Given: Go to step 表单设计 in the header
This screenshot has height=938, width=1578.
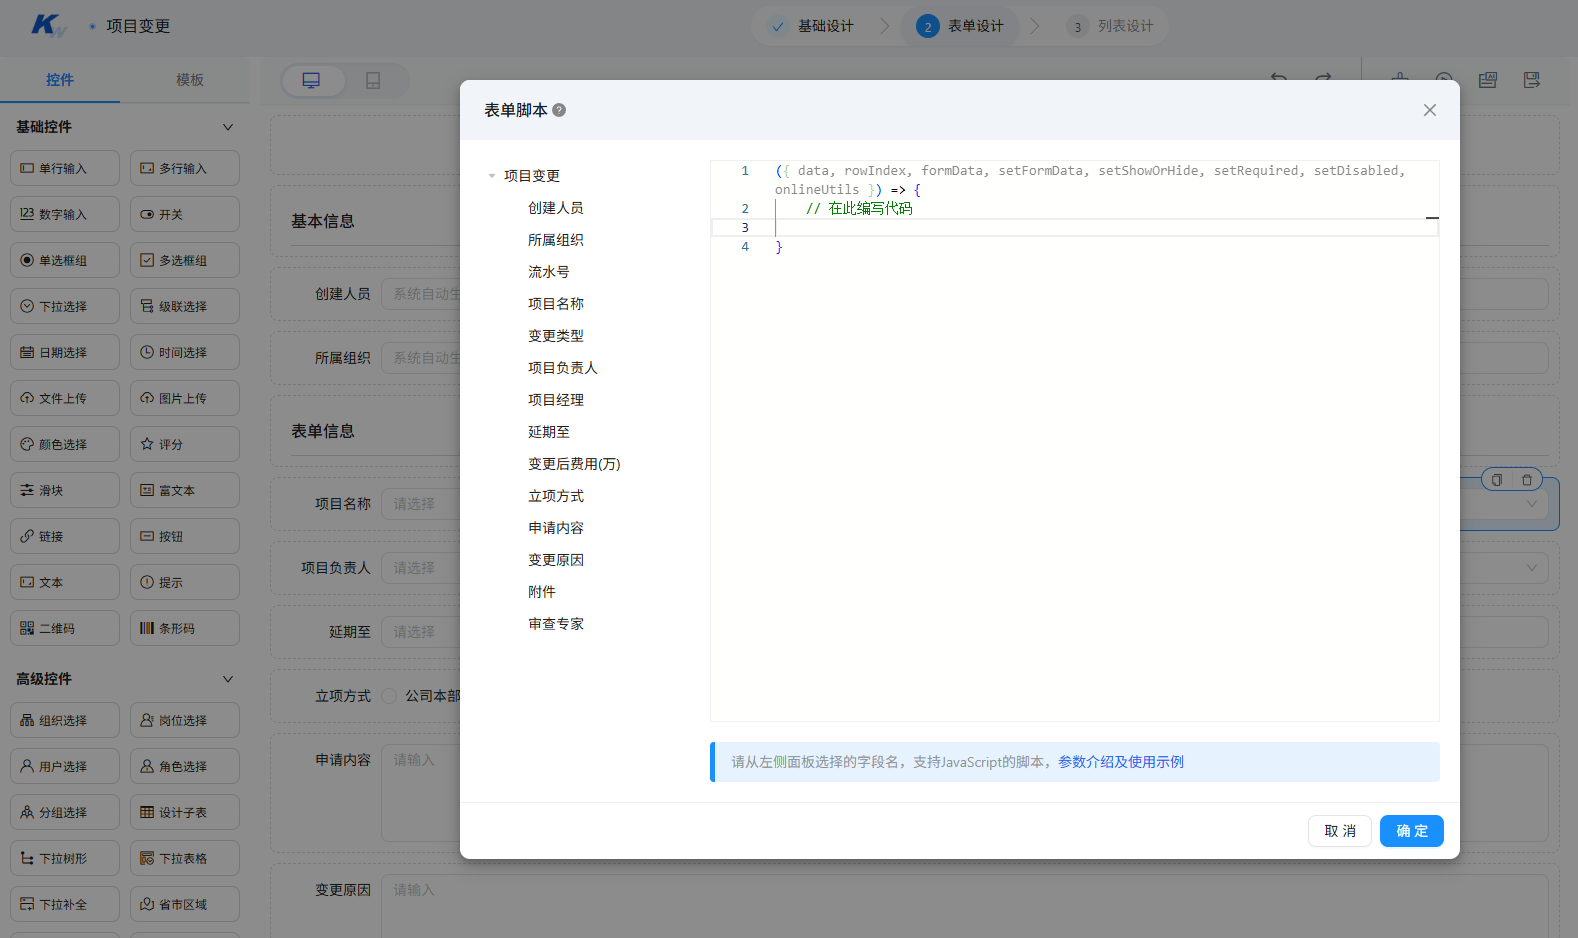Looking at the screenshot, I should pos(961,26).
